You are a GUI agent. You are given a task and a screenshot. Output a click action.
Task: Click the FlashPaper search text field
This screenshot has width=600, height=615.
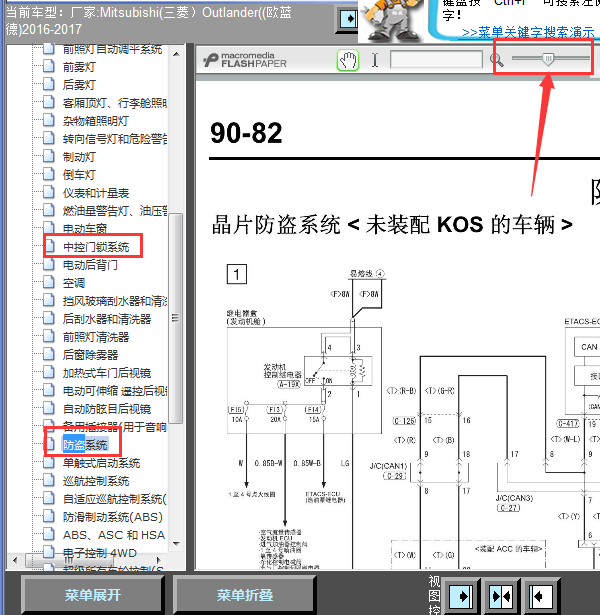pyautogui.click(x=436, y=60)
